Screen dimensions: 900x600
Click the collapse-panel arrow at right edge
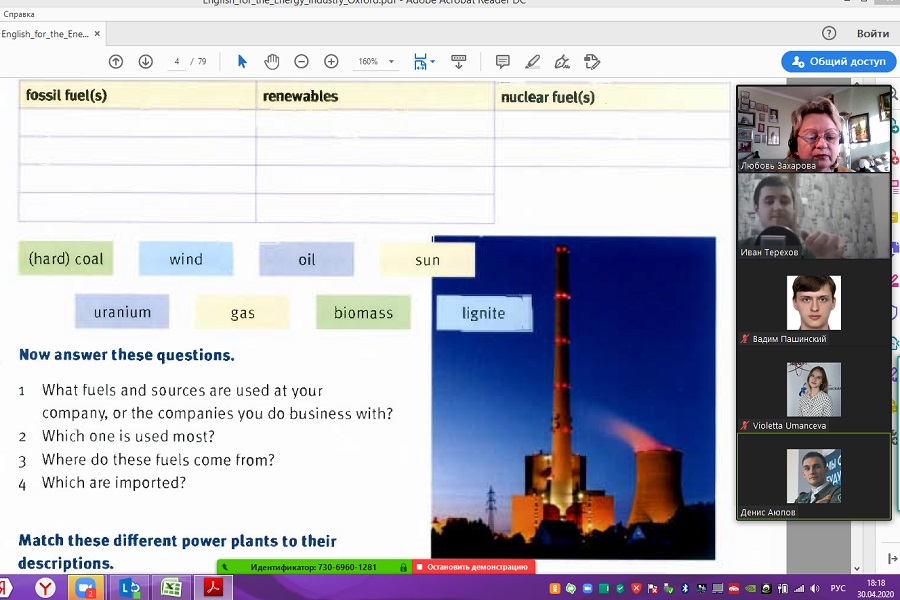(x=893, y=558)
